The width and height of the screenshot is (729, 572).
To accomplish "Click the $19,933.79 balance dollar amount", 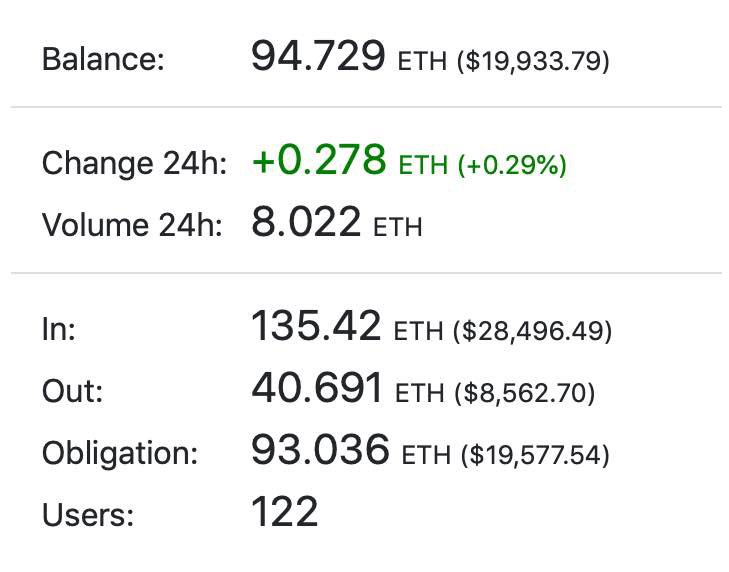I will 533,61.
